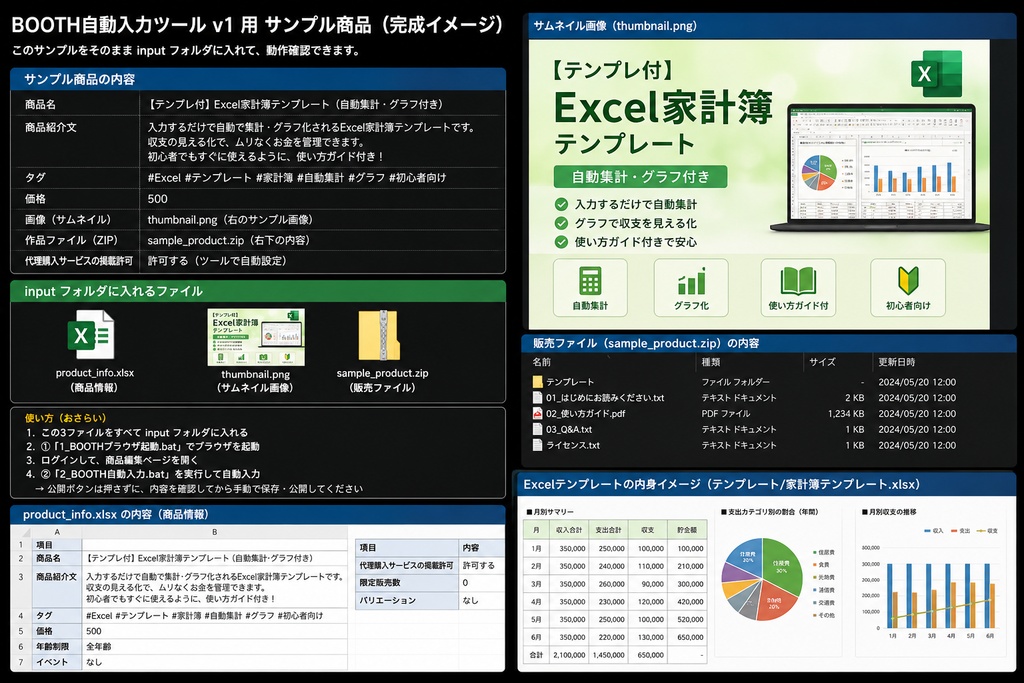Click the 自動集計 calculator icon
Image resolution: width=1024 pixels, height=683 pixels.
(x=590, y=281)
